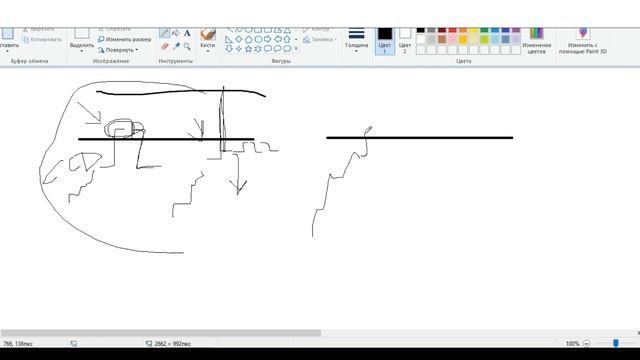The image size is (640, 360).
Task: Click the Копировать button
Action: 42,39
